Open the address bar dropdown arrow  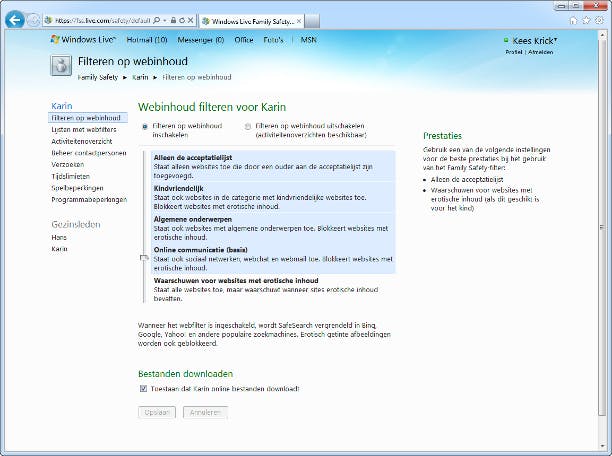(x=165, y=20)
